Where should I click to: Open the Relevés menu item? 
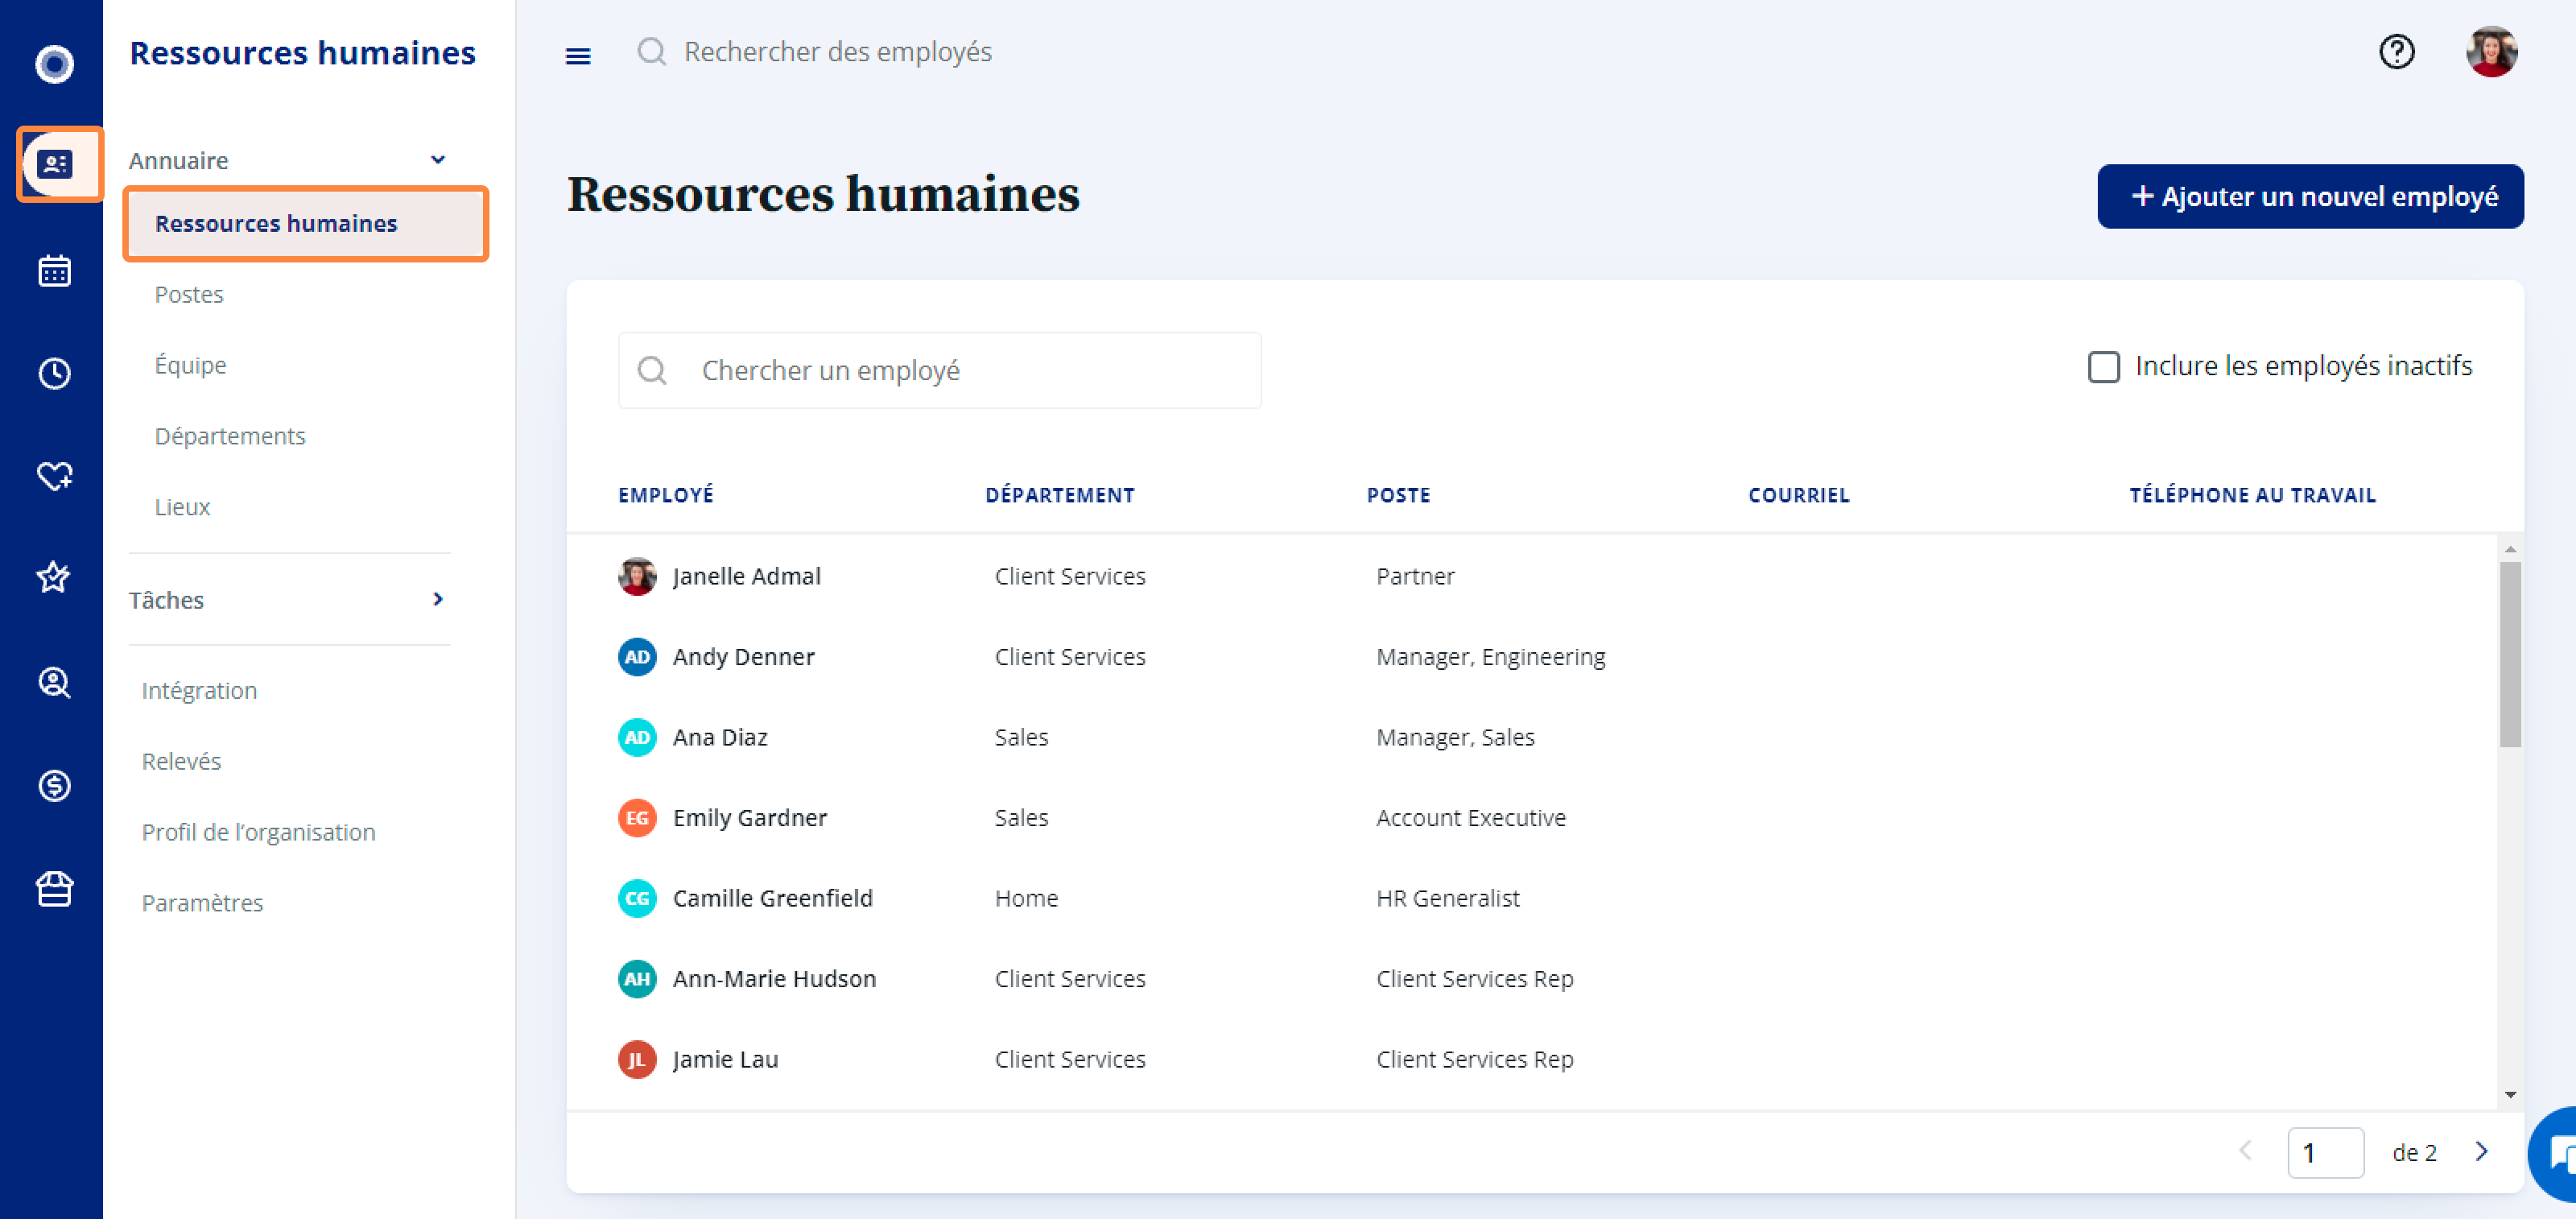(x=181, y=761)
